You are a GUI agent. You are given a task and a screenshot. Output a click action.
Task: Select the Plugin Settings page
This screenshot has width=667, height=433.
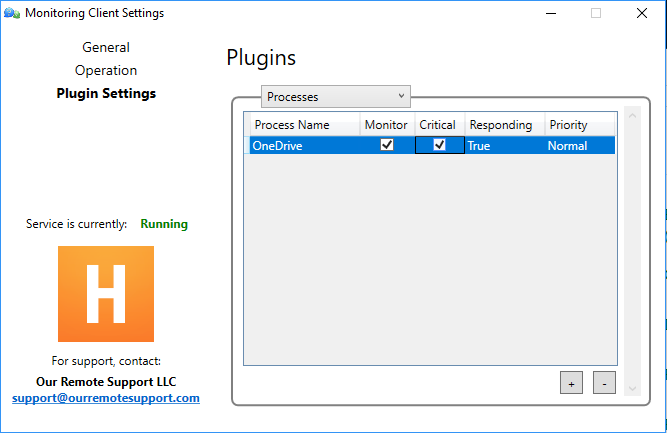point(106,93)
